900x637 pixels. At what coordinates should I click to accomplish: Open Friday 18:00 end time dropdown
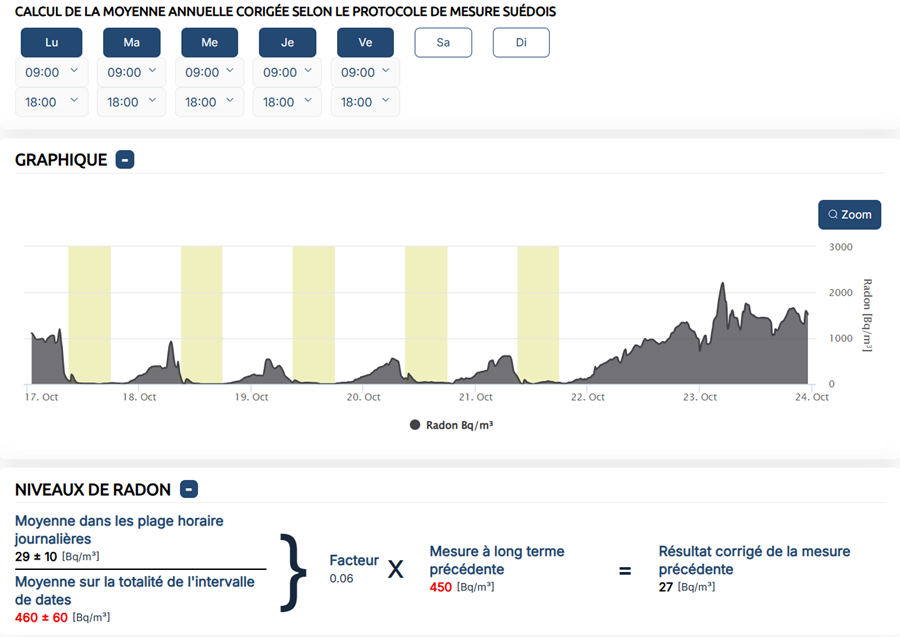click(365, 102)
